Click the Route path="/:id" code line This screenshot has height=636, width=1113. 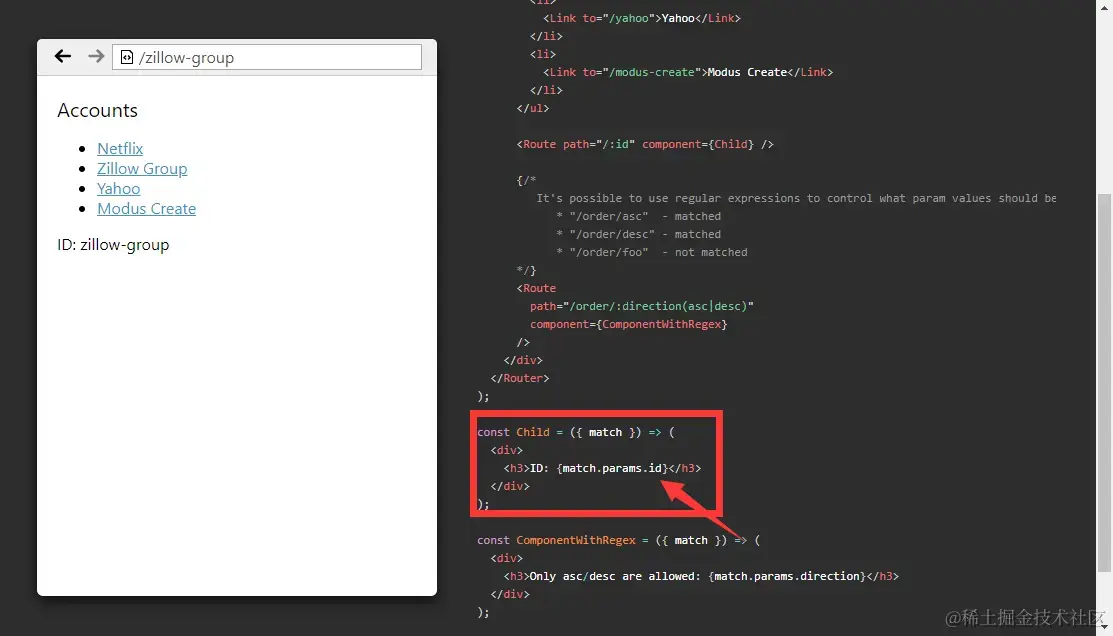pos(645,144)
